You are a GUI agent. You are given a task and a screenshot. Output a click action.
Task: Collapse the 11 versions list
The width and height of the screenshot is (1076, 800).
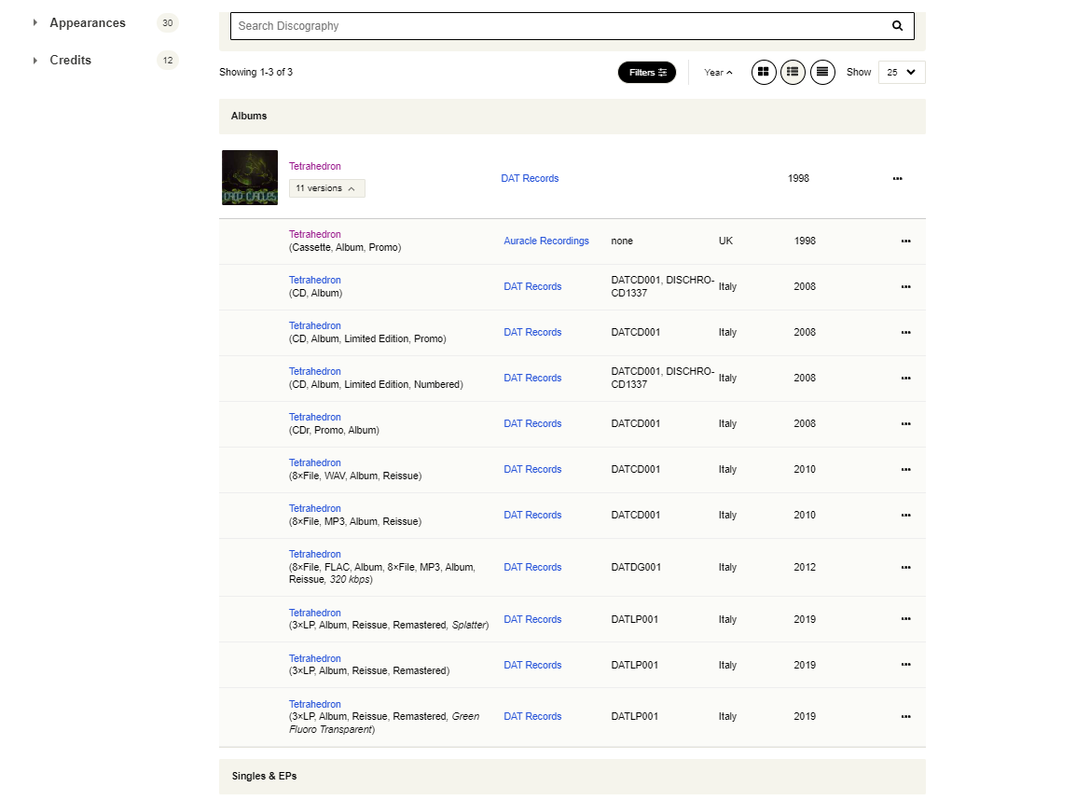327,188
